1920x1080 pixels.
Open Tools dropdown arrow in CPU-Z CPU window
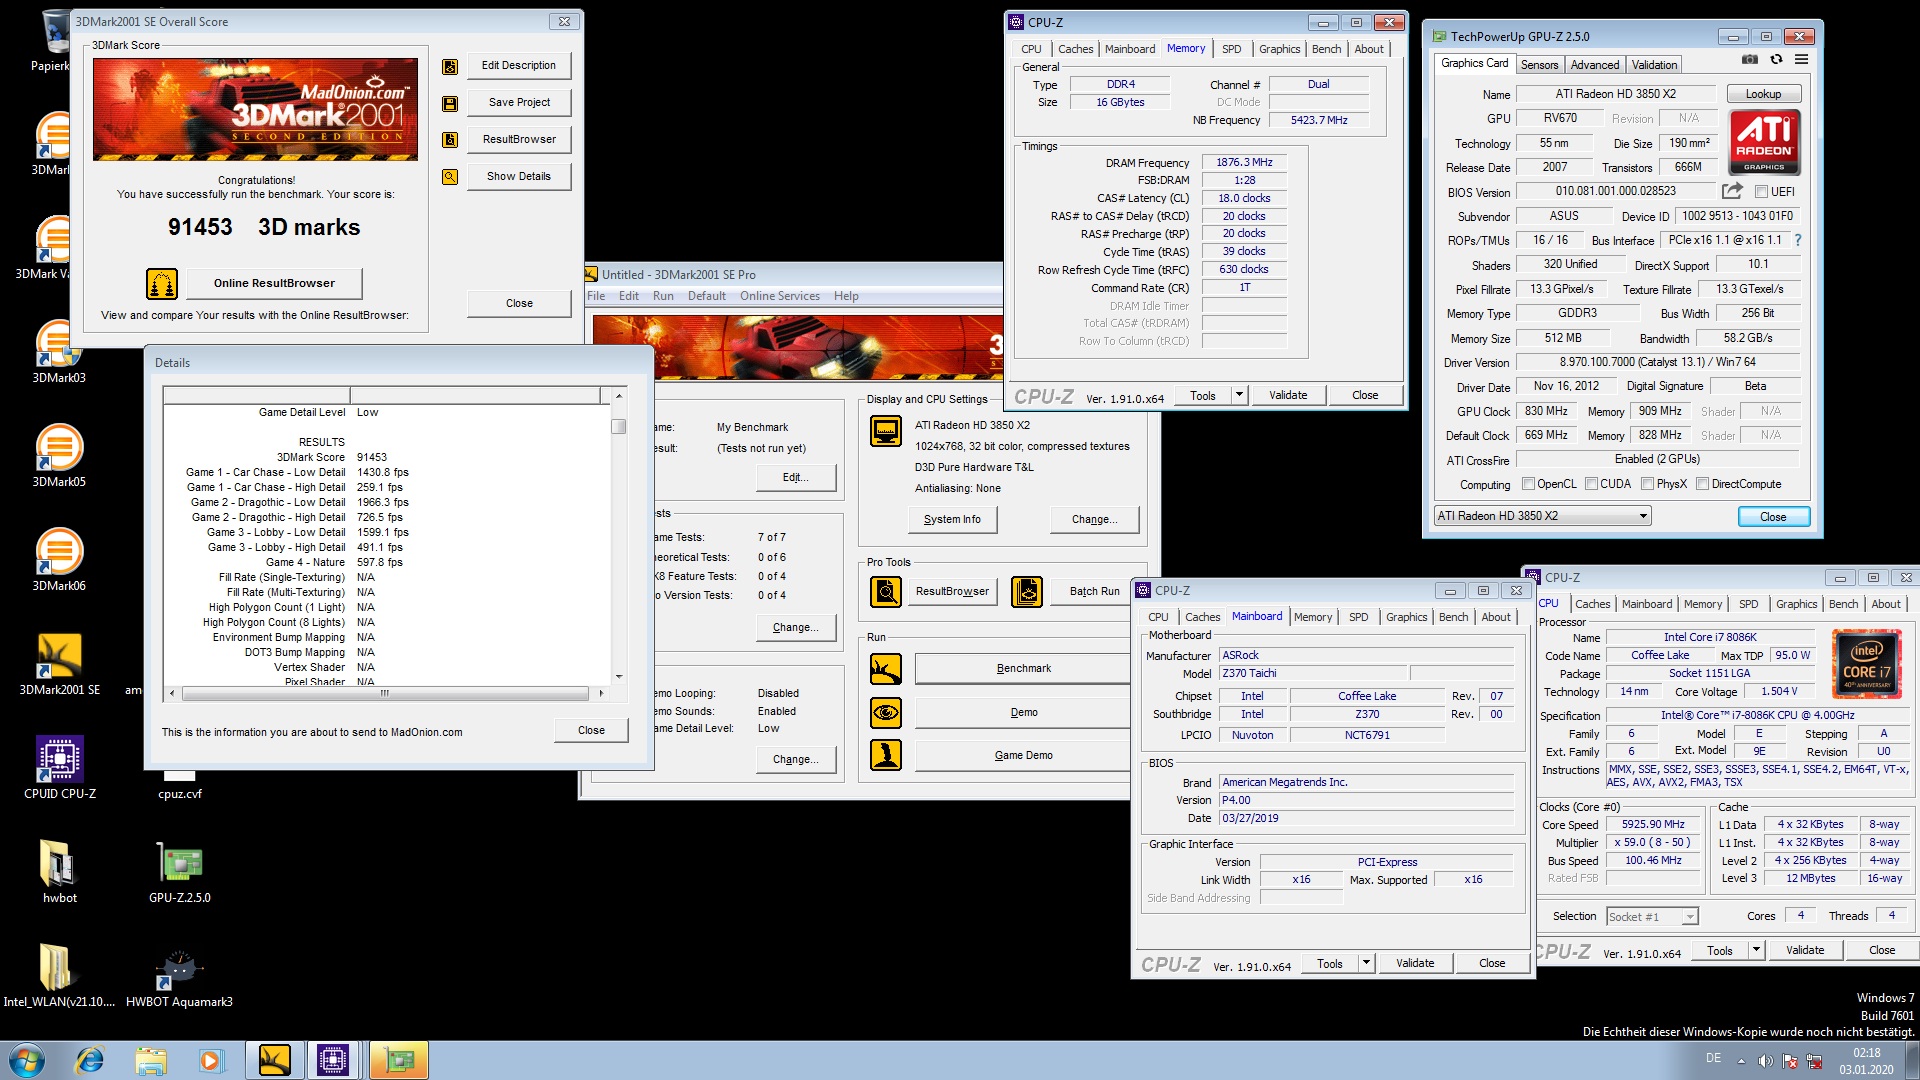coord(1756,950)
